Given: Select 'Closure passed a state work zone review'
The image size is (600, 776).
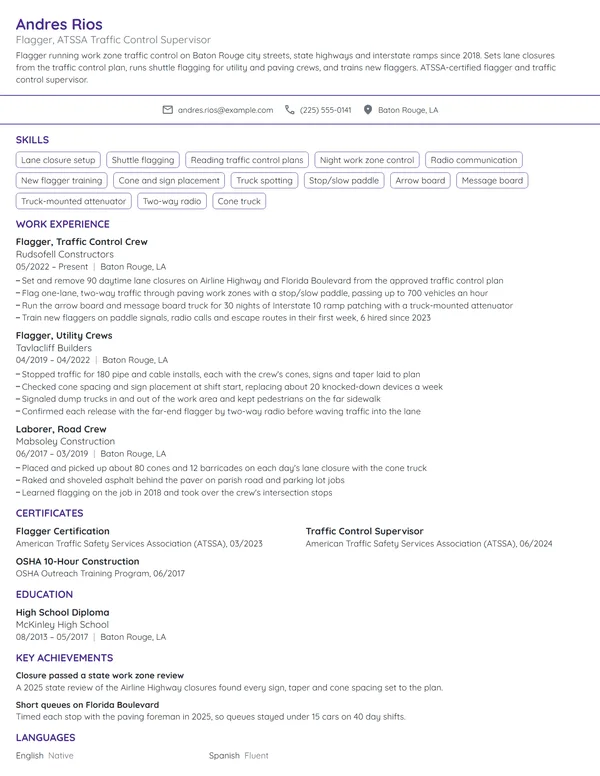Looking at the screenshot, I should 100,676.
